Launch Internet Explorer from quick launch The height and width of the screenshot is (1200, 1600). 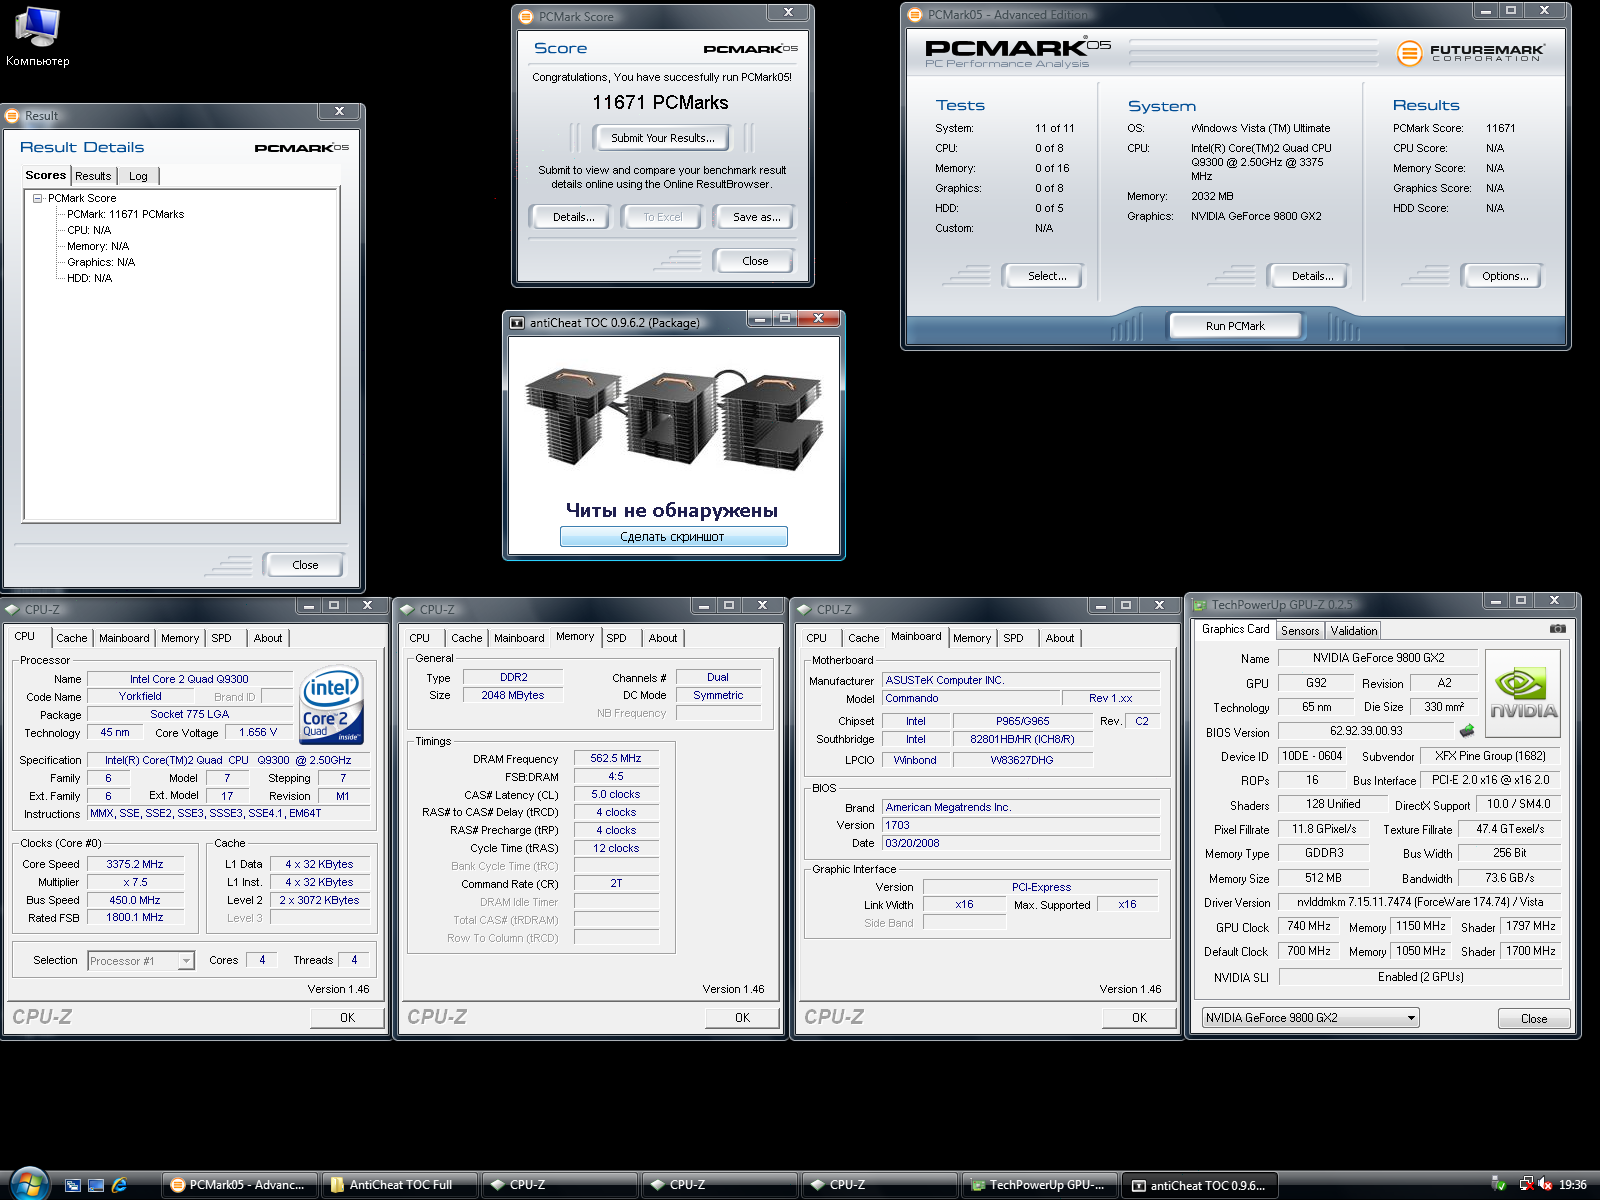[x=120, y=1185]
